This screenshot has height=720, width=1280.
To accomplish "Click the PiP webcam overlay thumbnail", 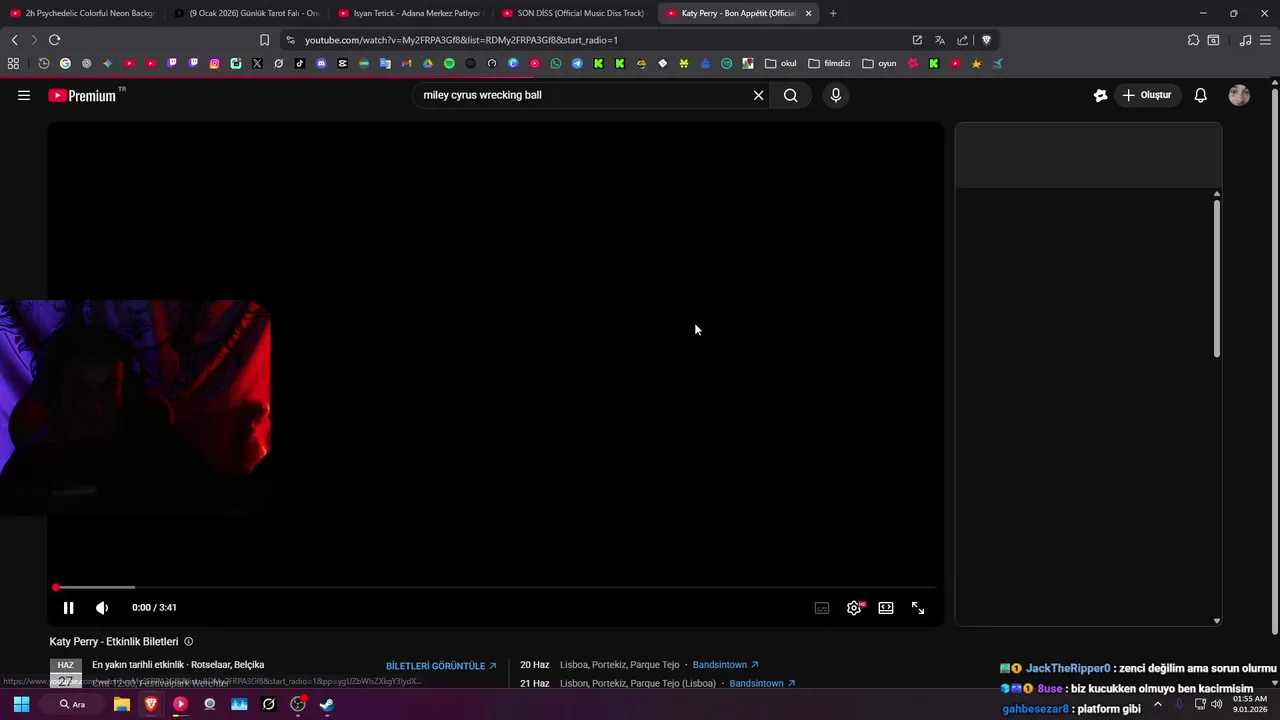I will (135, 407).
